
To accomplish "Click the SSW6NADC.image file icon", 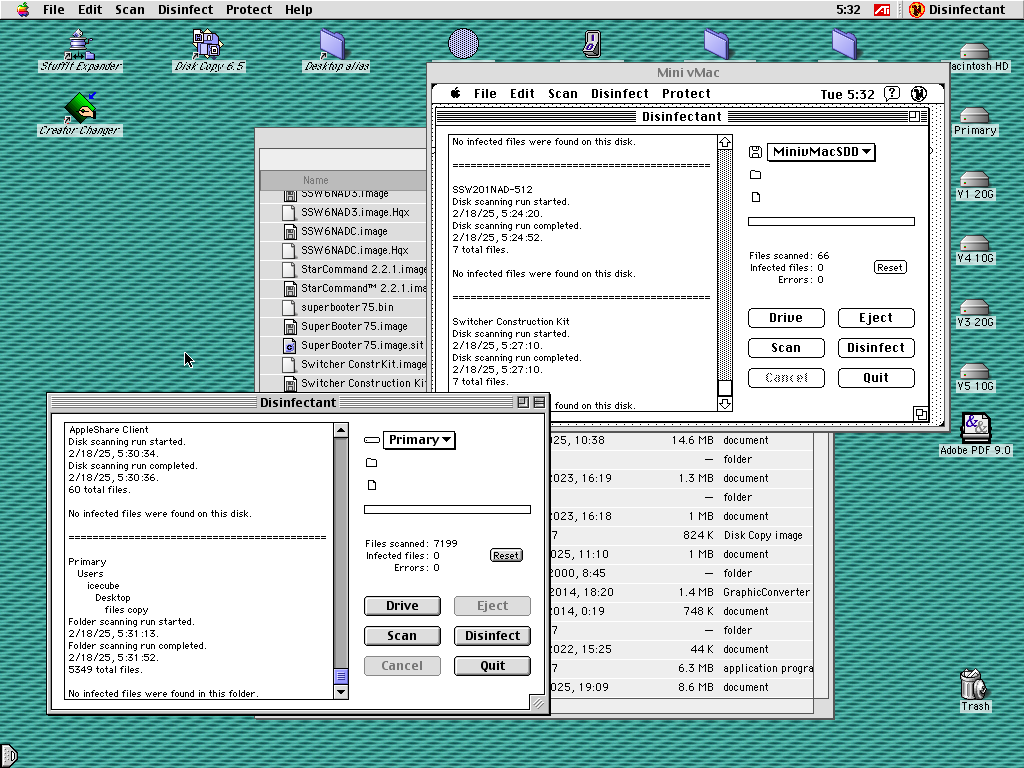I will pos(289,231).
